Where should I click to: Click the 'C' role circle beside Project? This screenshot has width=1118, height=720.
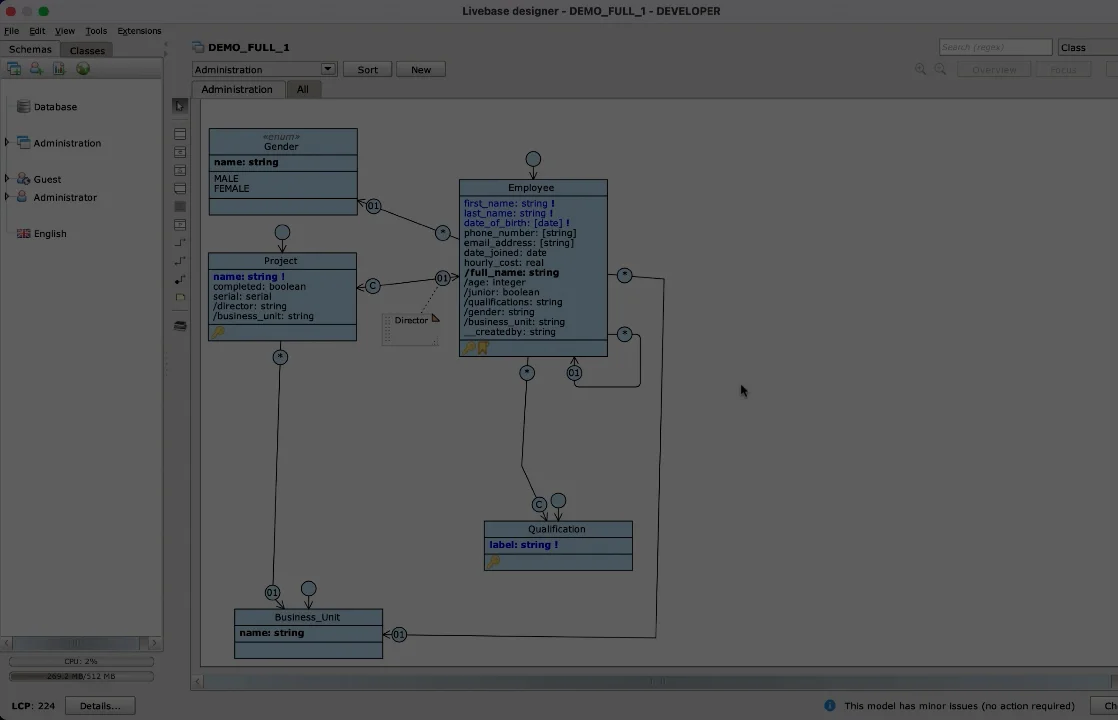click(x=373, y=286)
